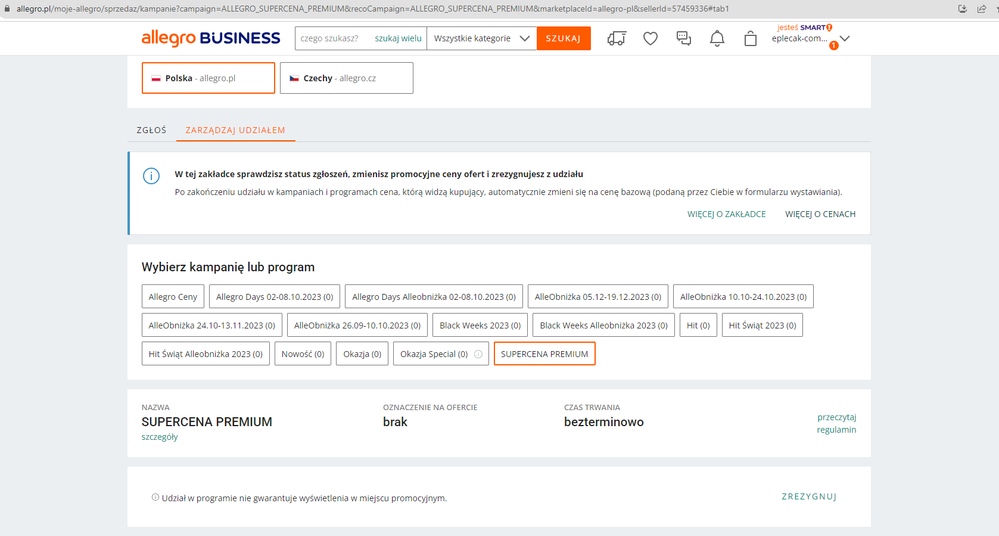This screenshot has width=999, height=536.
Task: Open the delivery truck icon in header
Action: 616,39
